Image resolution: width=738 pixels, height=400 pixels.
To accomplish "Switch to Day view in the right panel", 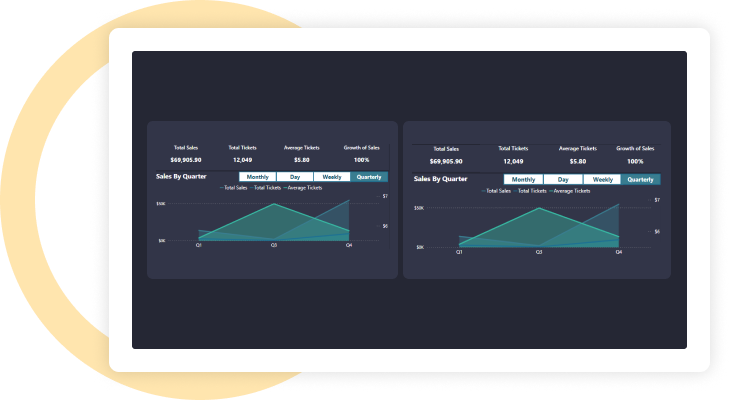I will pyautogui.click(x=562, y=179).
